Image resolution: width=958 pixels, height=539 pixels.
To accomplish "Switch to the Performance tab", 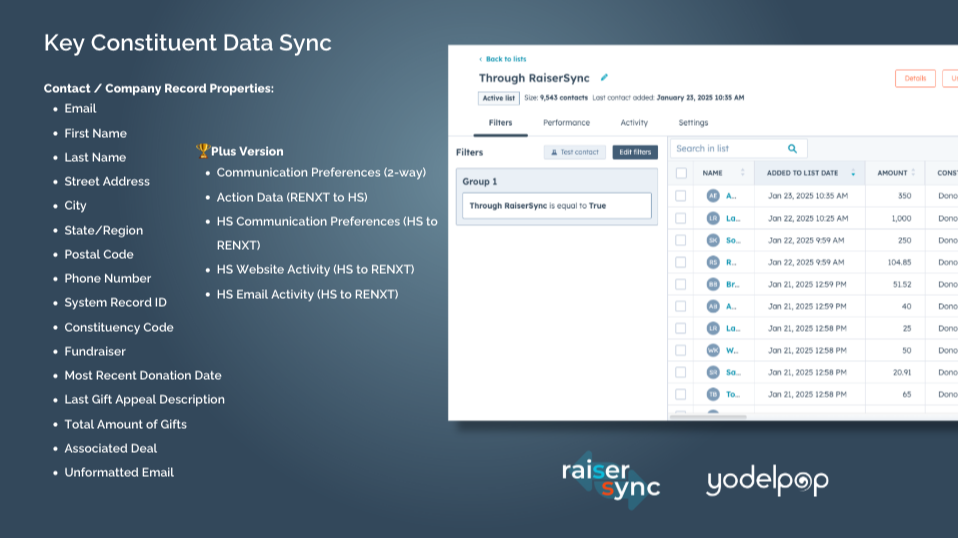I will 566,123.
